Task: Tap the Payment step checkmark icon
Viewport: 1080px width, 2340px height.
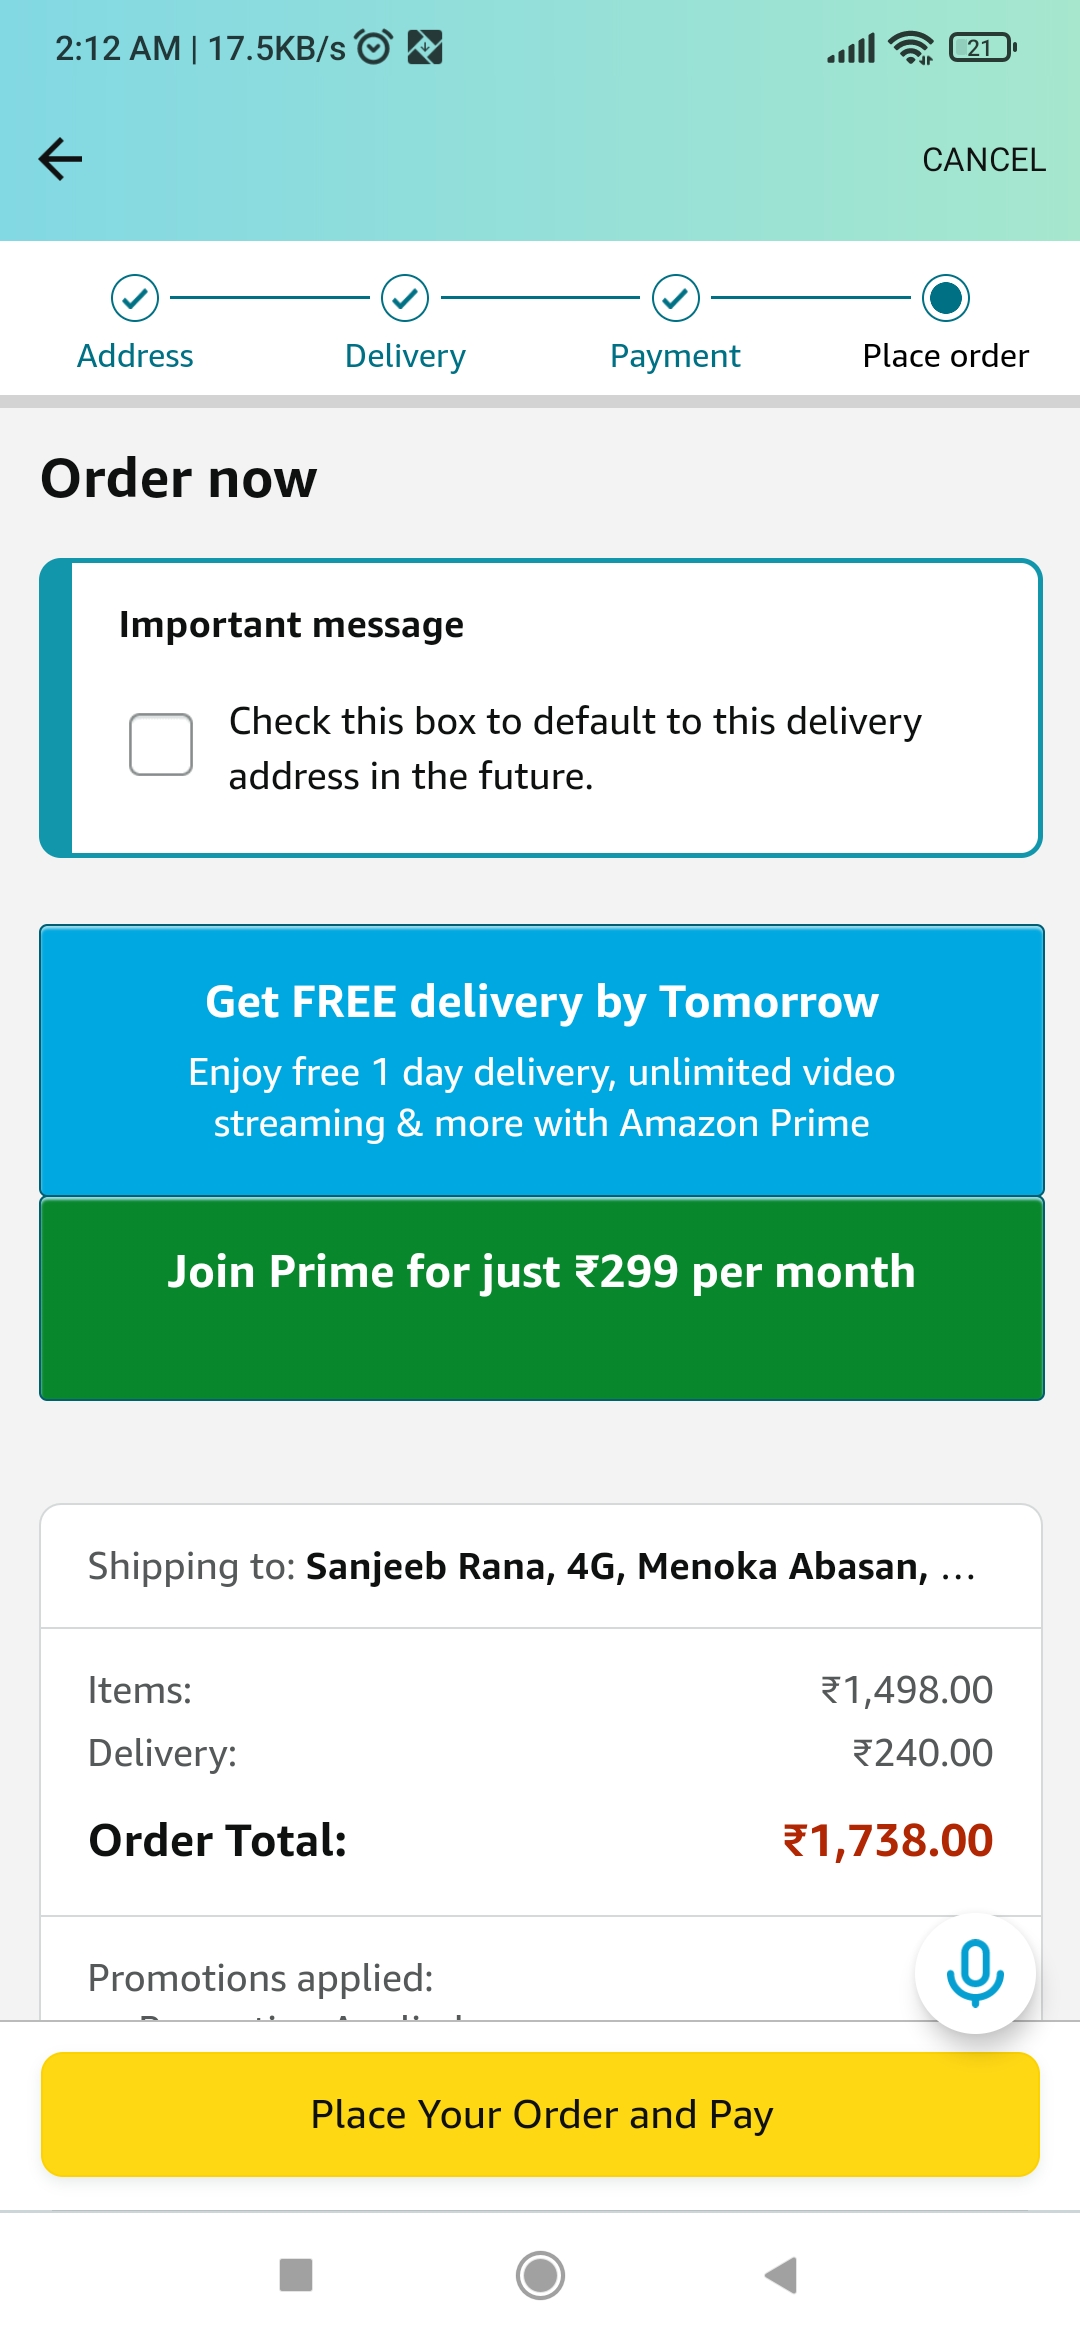Action: click(x=676, y=298)
